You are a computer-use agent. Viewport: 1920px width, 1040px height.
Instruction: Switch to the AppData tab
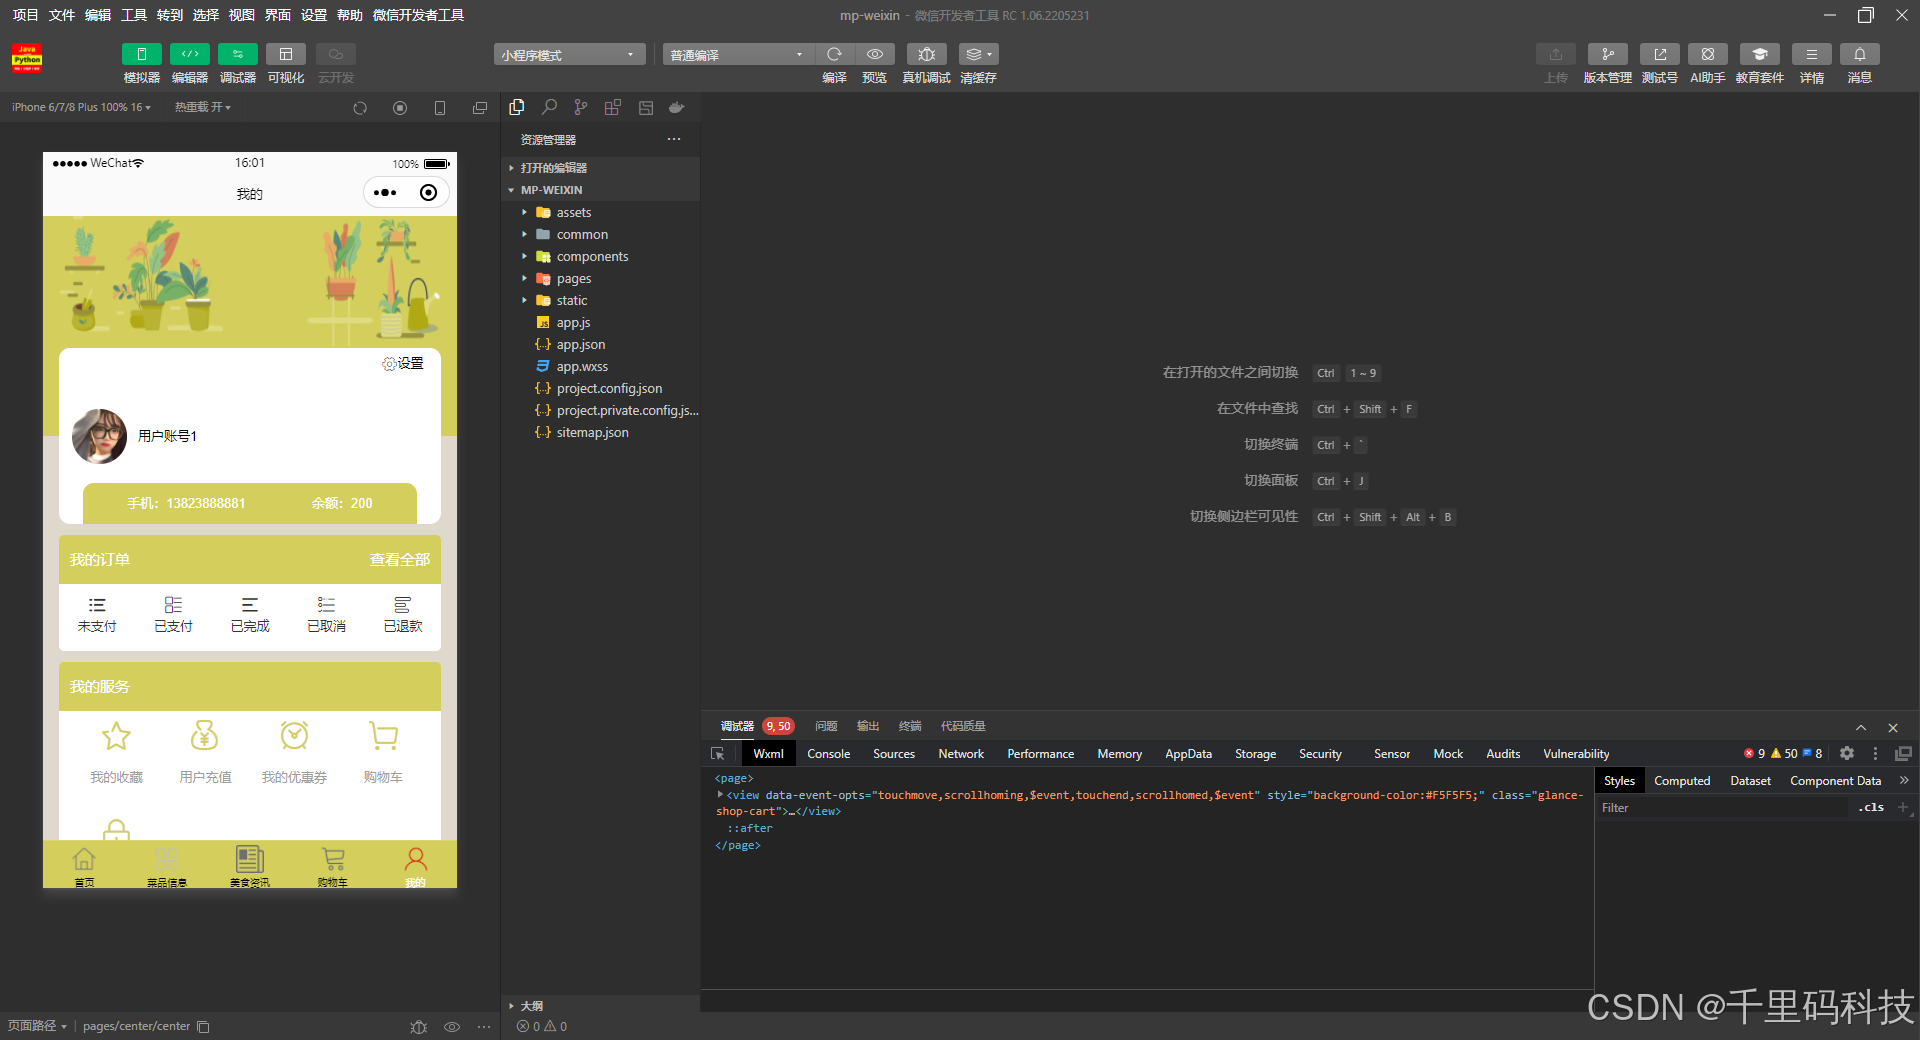click(x=1188, y=754)
